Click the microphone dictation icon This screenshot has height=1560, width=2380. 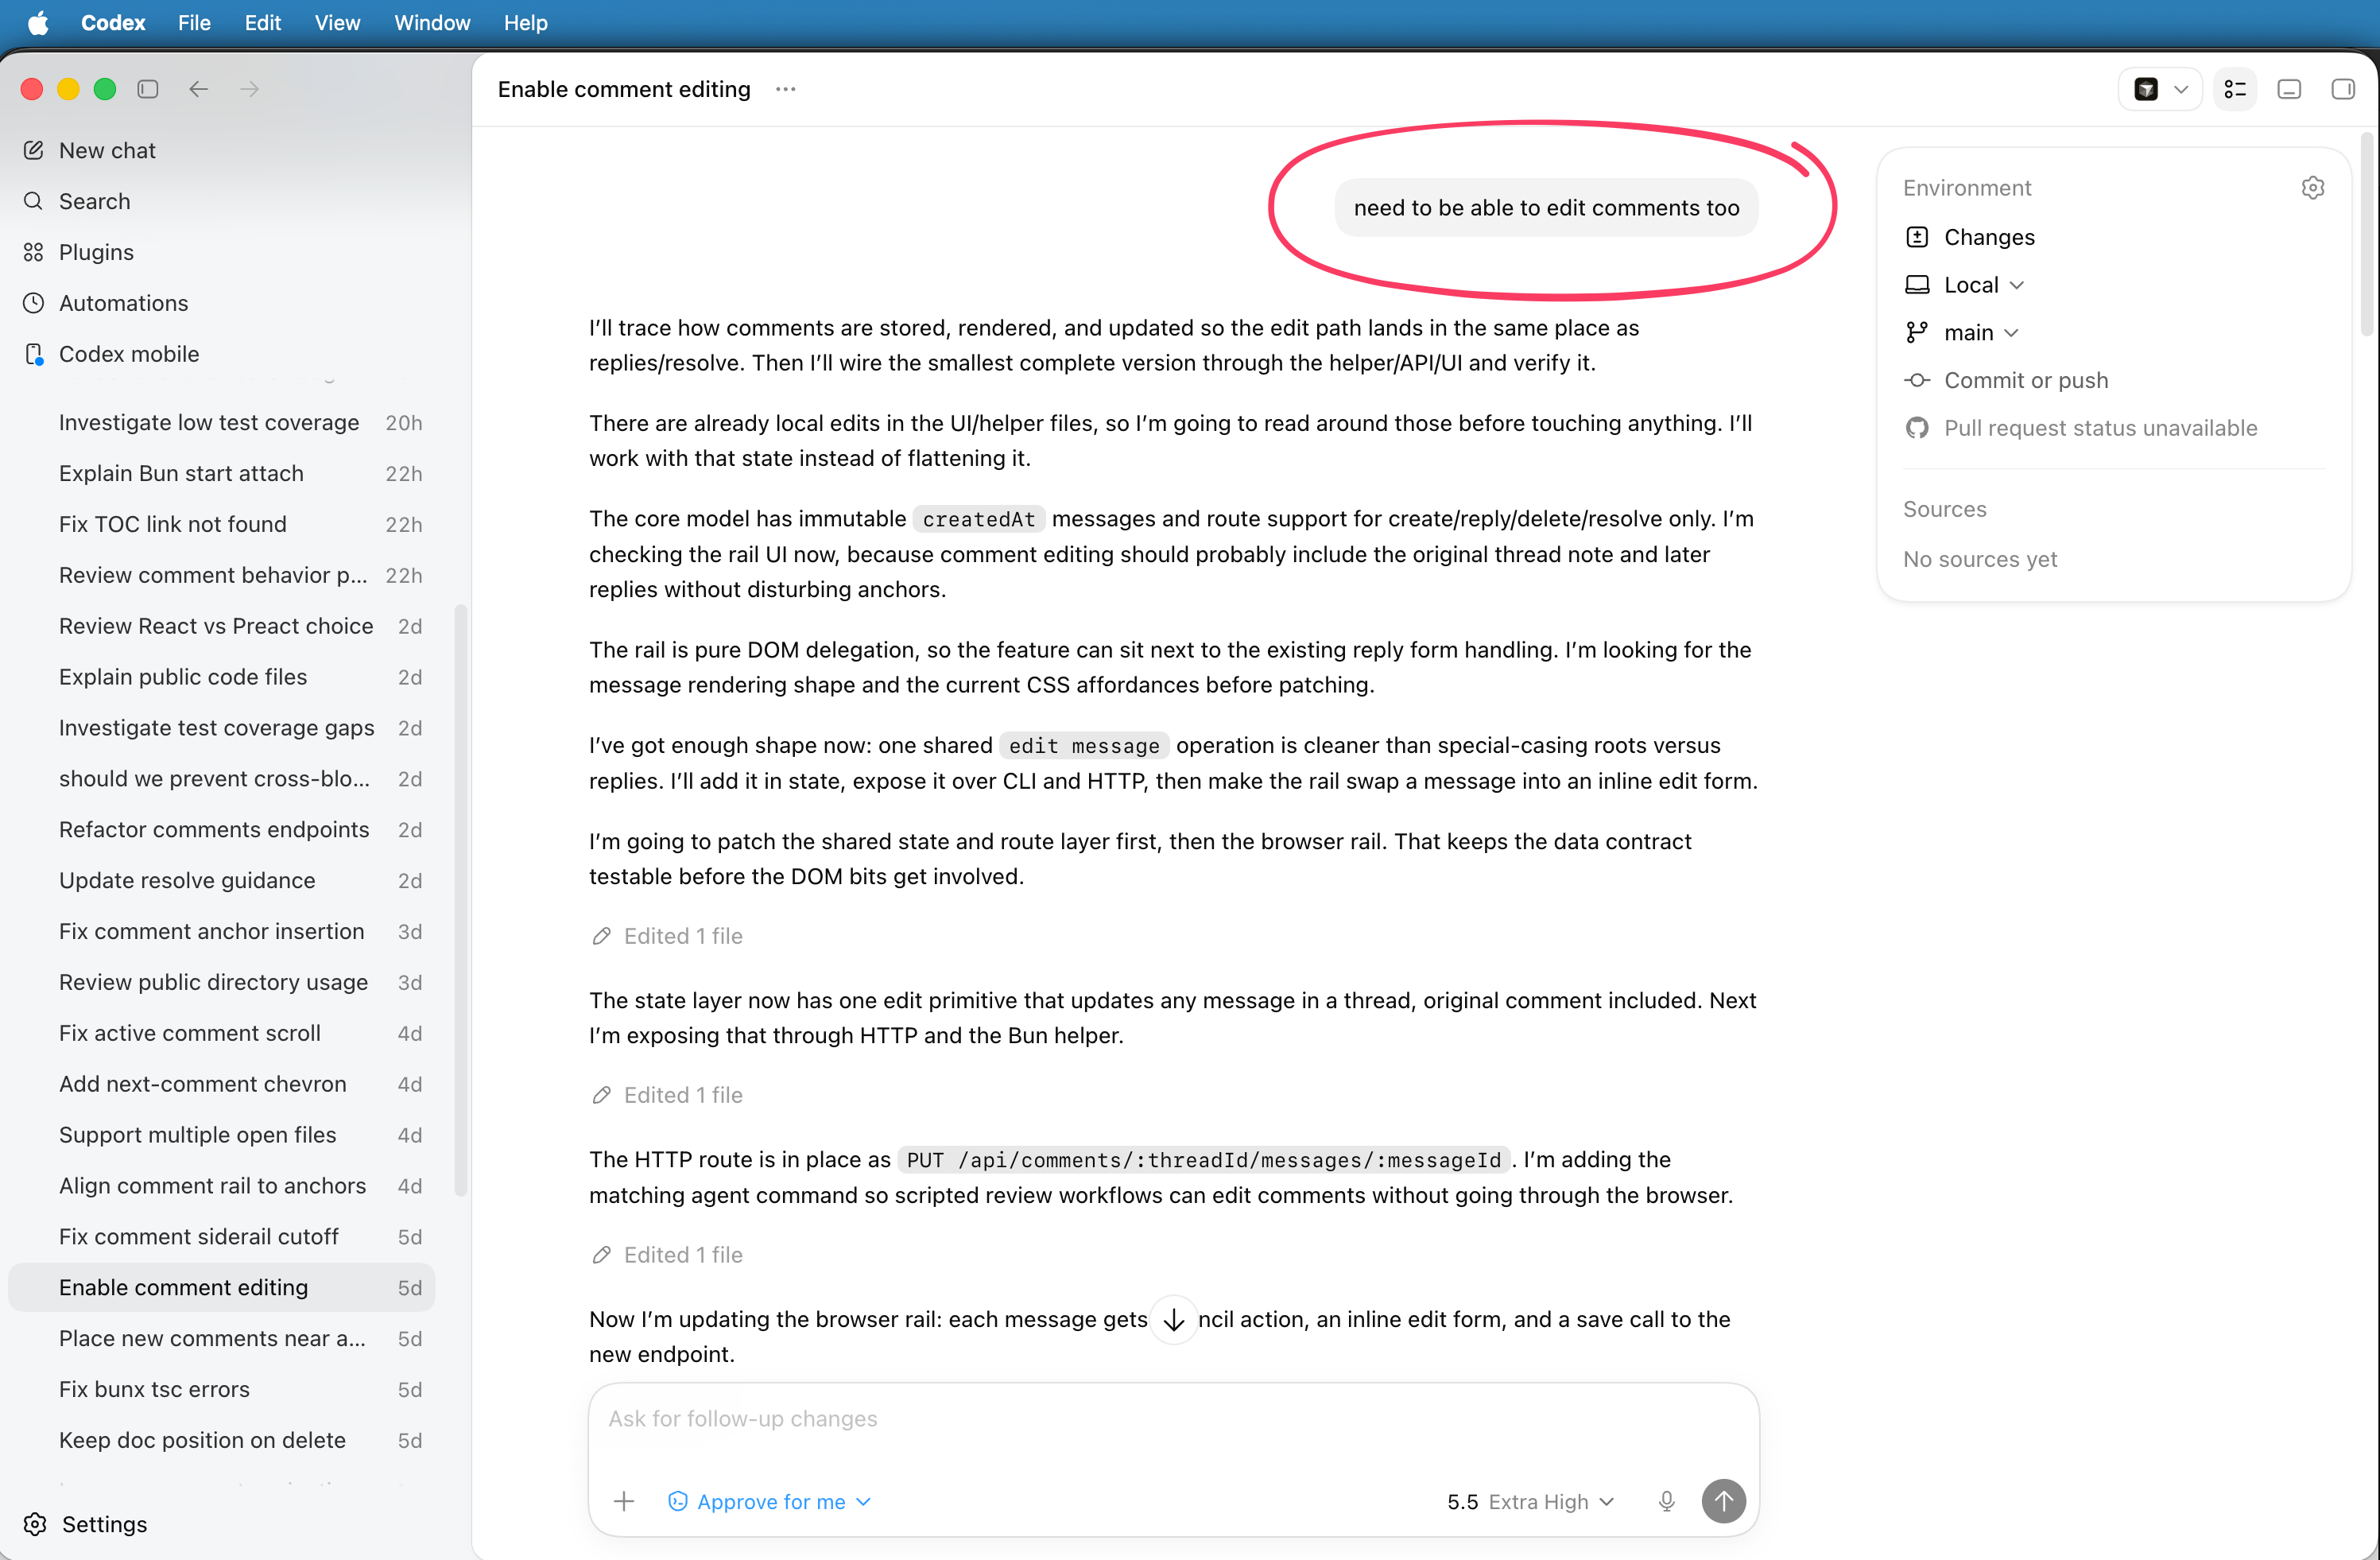[x=1666, y=1501]
